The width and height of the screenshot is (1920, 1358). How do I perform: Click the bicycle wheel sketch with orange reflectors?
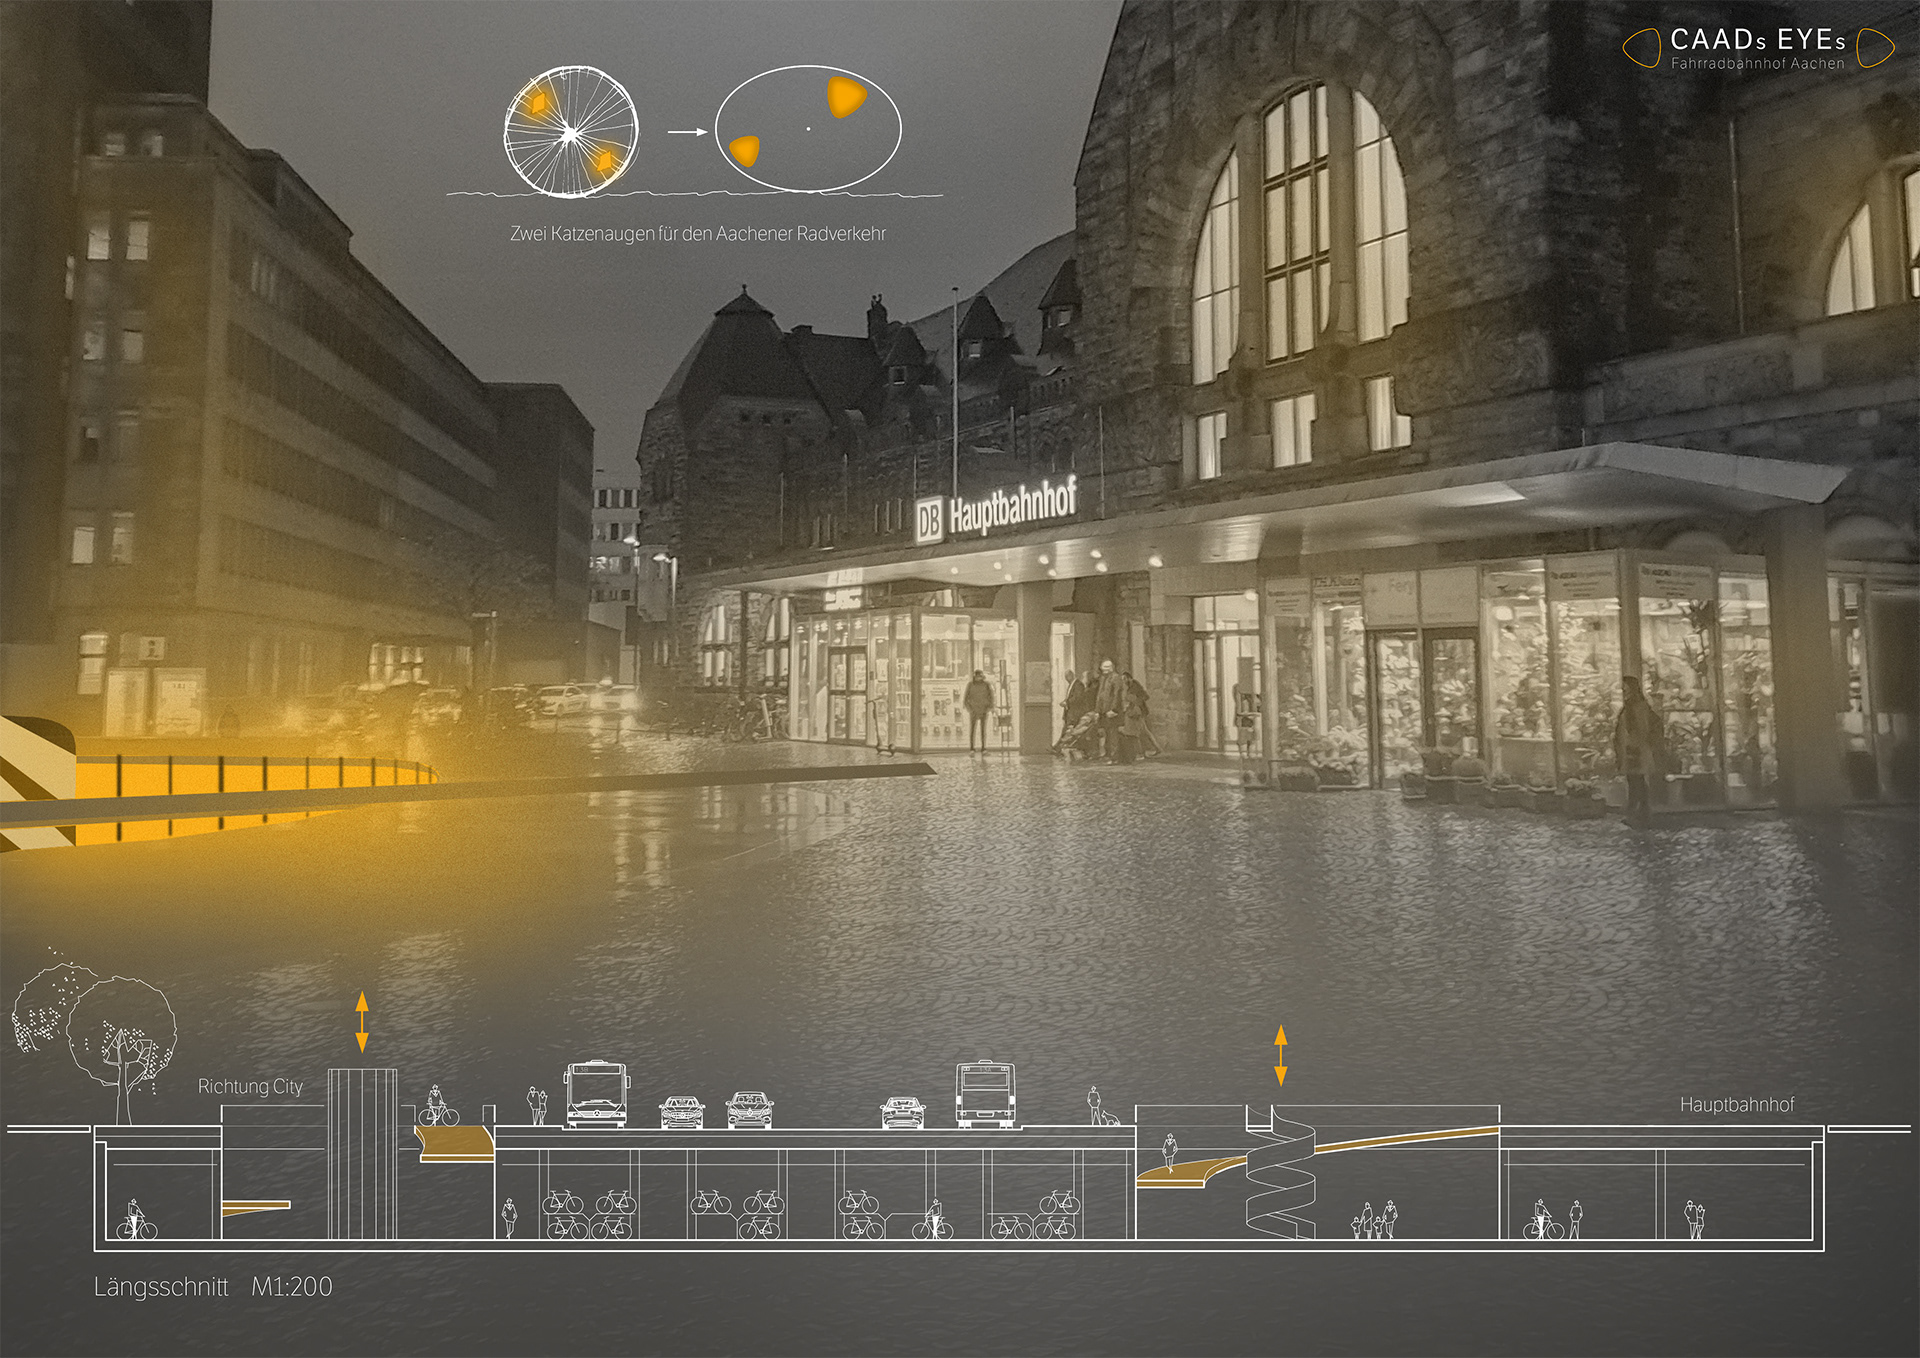(x=570, y=132)
